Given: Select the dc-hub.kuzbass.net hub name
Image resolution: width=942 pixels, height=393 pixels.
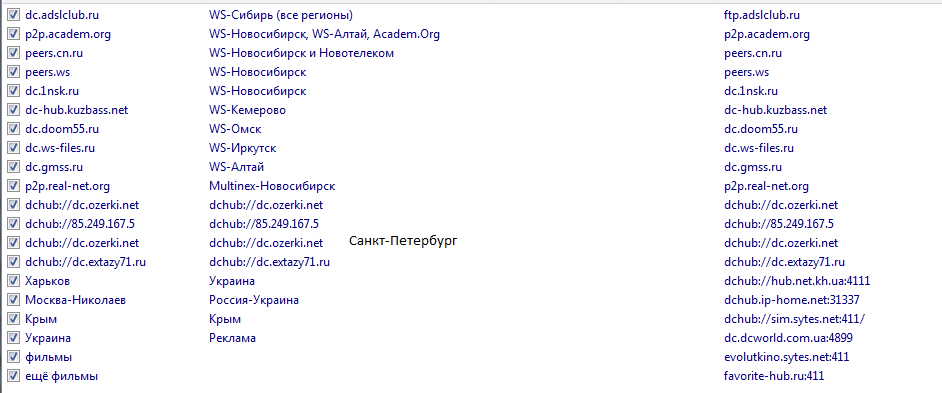Looking at the screenshot, I should [76, 110].
